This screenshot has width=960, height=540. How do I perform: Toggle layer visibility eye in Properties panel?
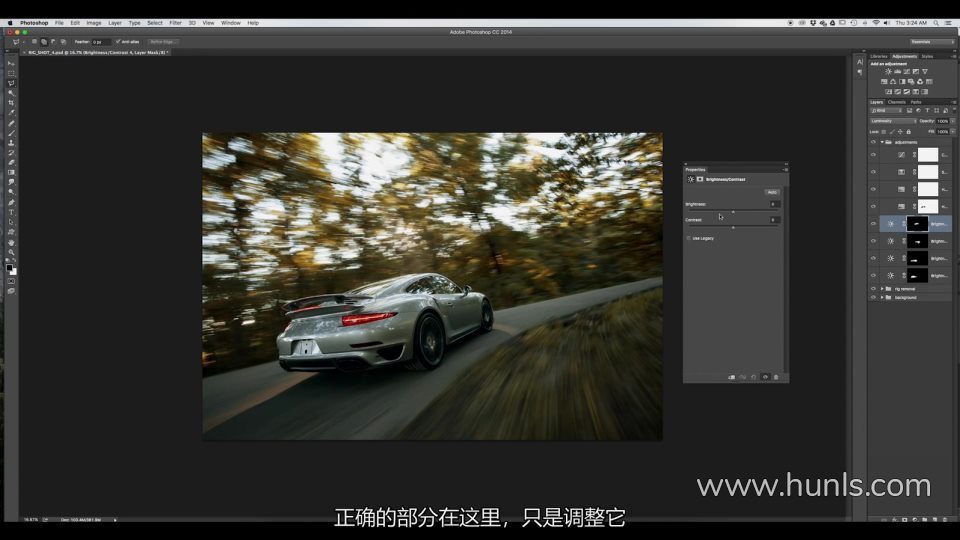[765, 377]
